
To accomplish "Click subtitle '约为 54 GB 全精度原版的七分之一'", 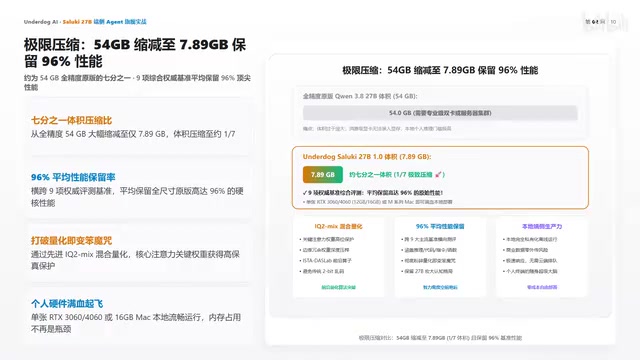I will [x=77, y=78].
